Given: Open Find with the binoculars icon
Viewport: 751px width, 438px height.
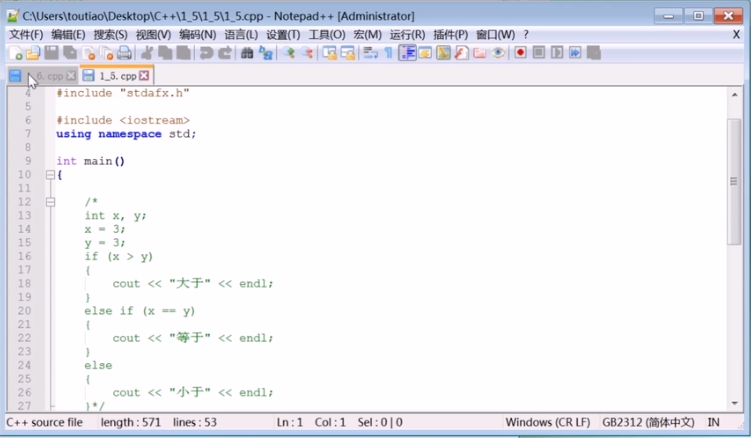Looking at the screenshot, I should click(x=247, y=53).
